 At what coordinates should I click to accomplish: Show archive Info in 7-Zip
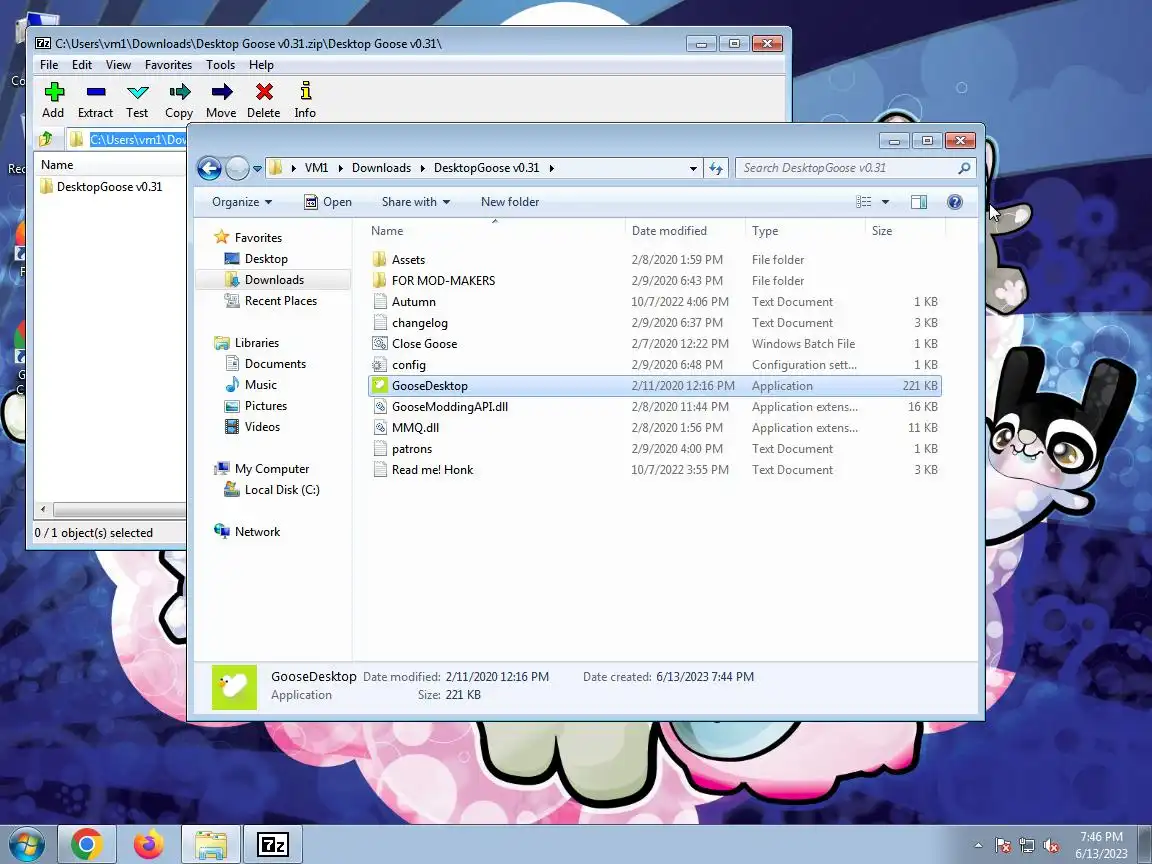pos(305,100)
